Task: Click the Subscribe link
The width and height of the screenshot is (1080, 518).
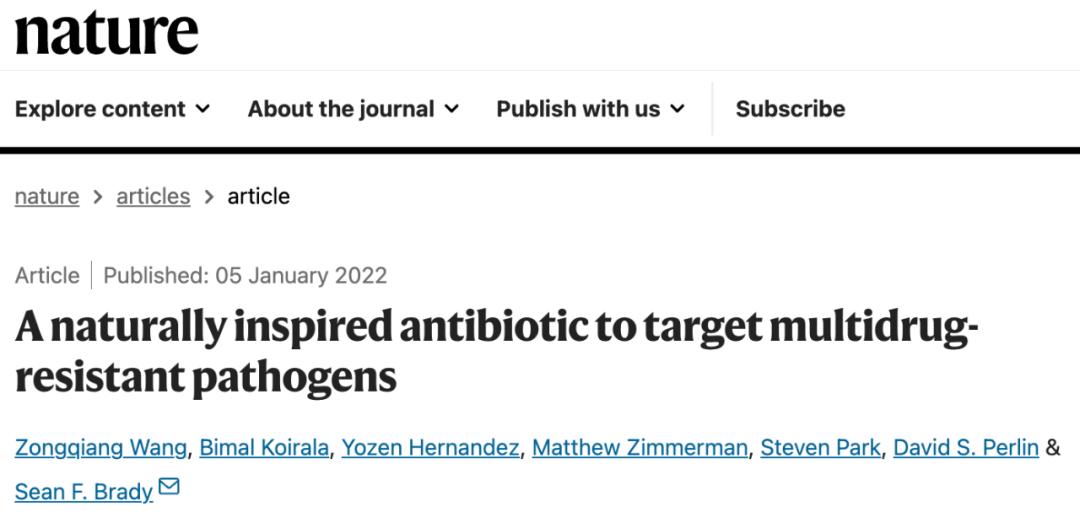Action: click(x=790, y=109)
